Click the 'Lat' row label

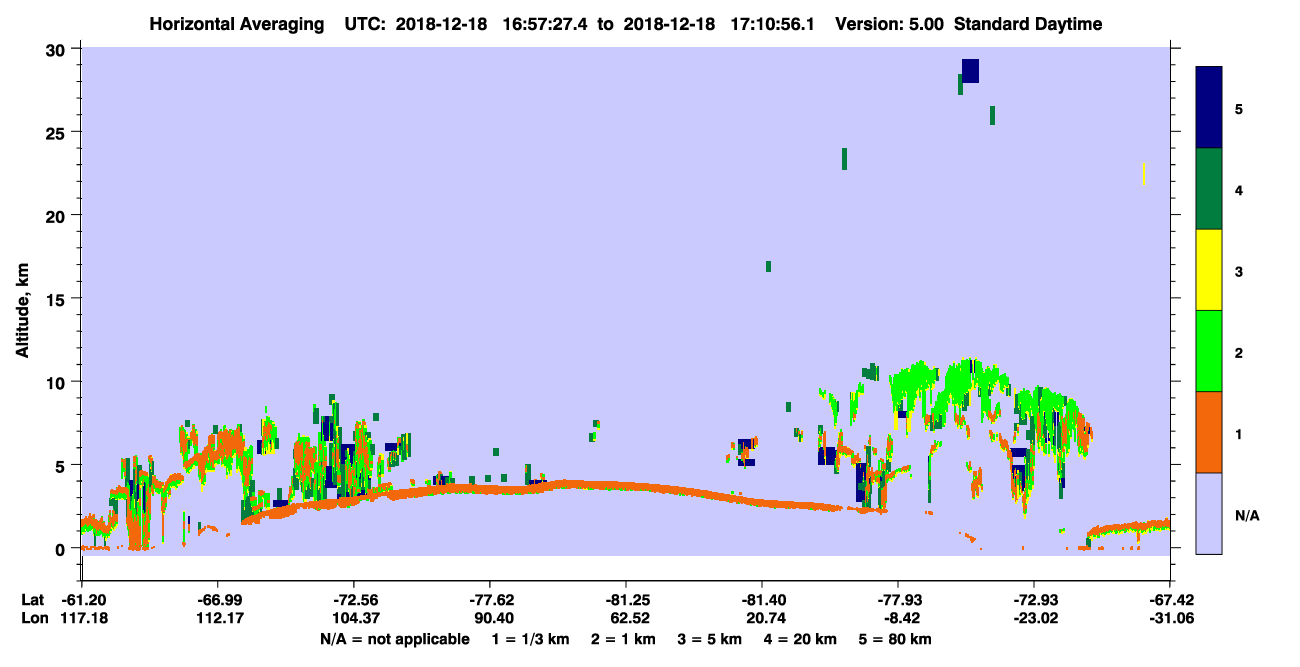pyautogui.click(x=31, y=600)
